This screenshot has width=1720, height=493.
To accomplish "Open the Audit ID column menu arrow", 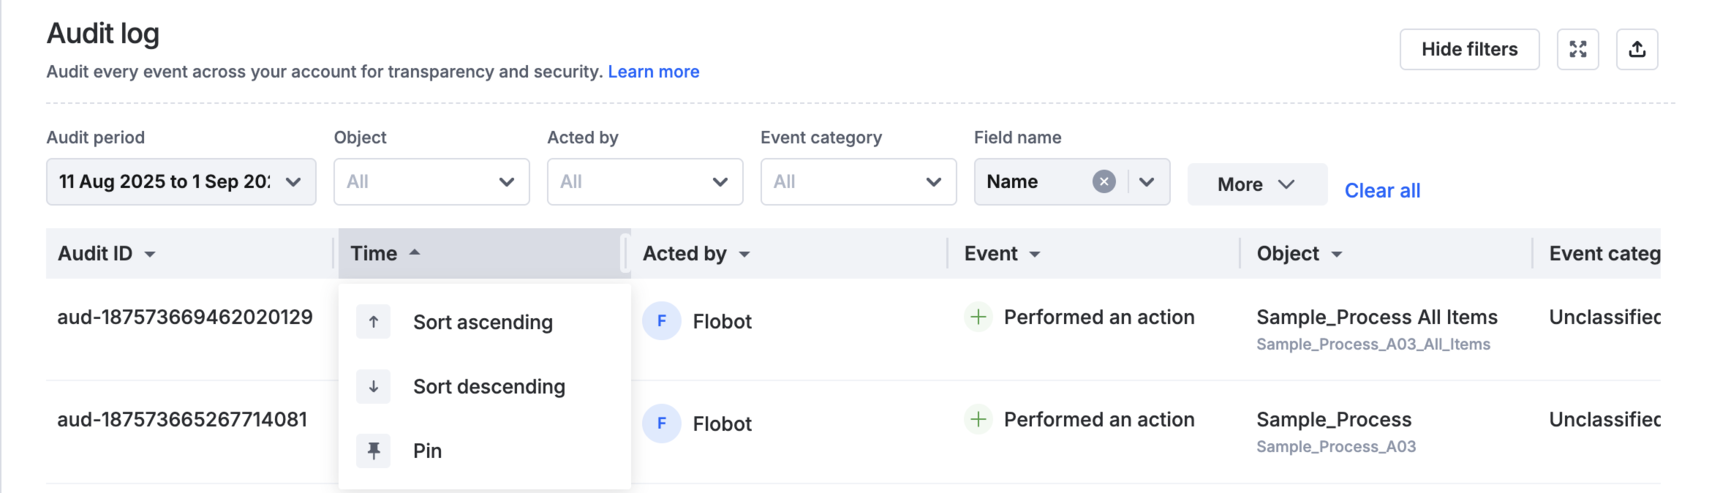I will tap(150, 254).
